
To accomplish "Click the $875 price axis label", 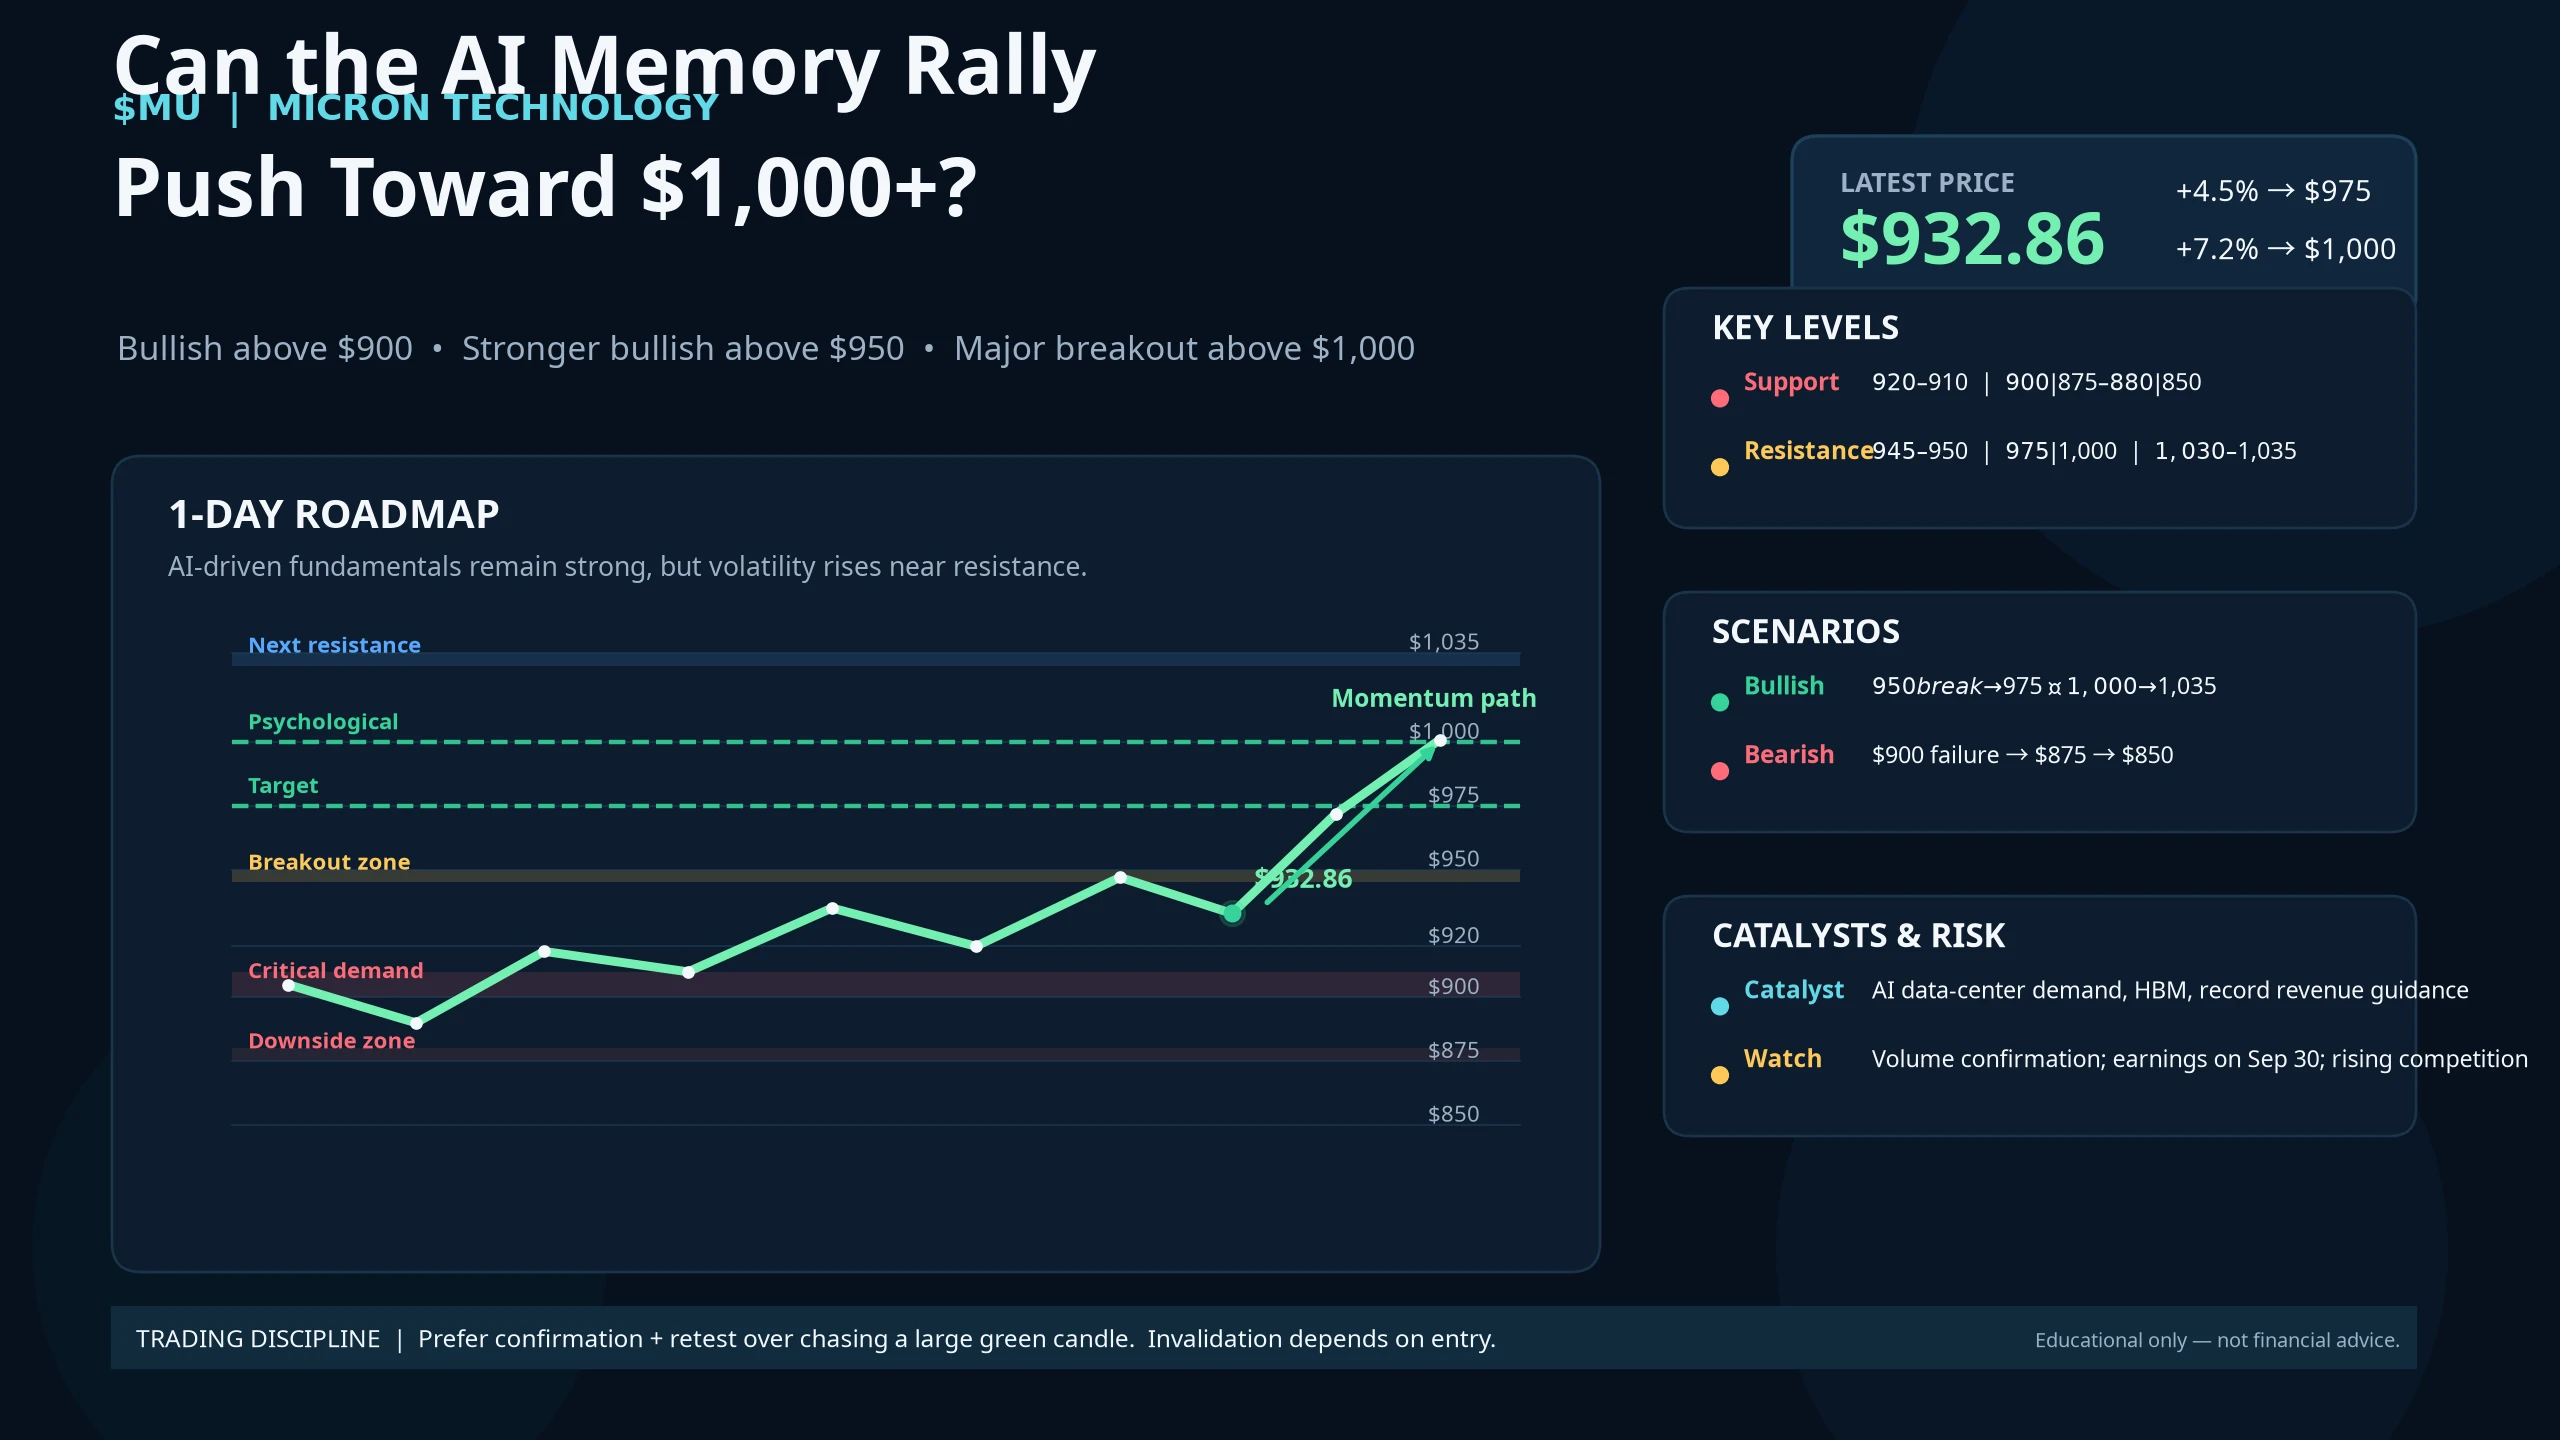I will pyautogui.click(x=1453, y=1050).
